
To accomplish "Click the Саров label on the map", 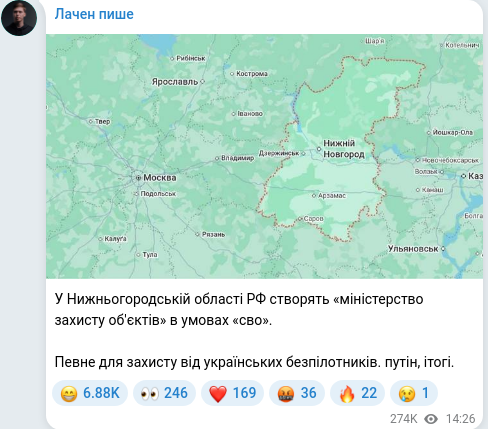I will tap(313, 219).
